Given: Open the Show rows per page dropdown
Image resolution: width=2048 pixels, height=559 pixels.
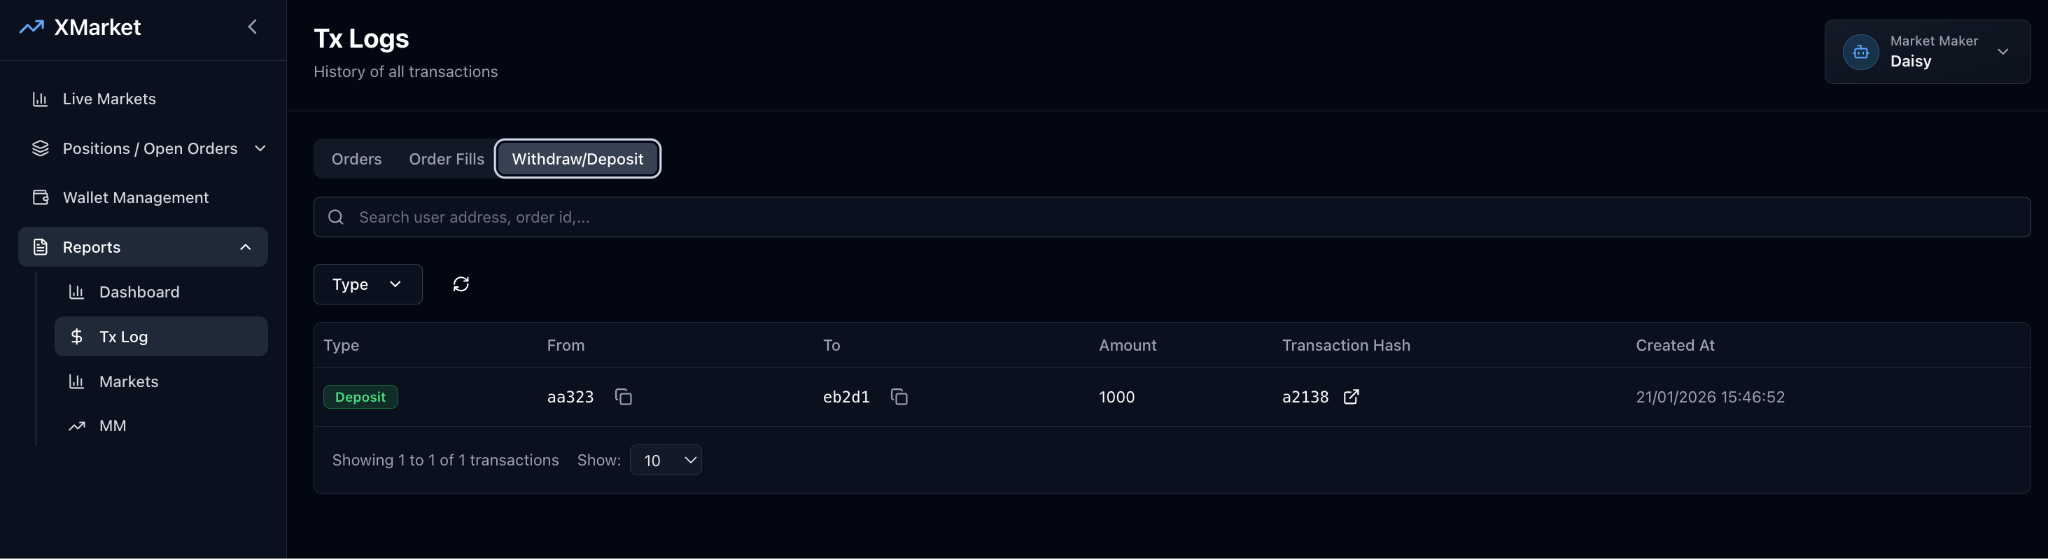Looking at the screenshot, I should coord(666,460).
